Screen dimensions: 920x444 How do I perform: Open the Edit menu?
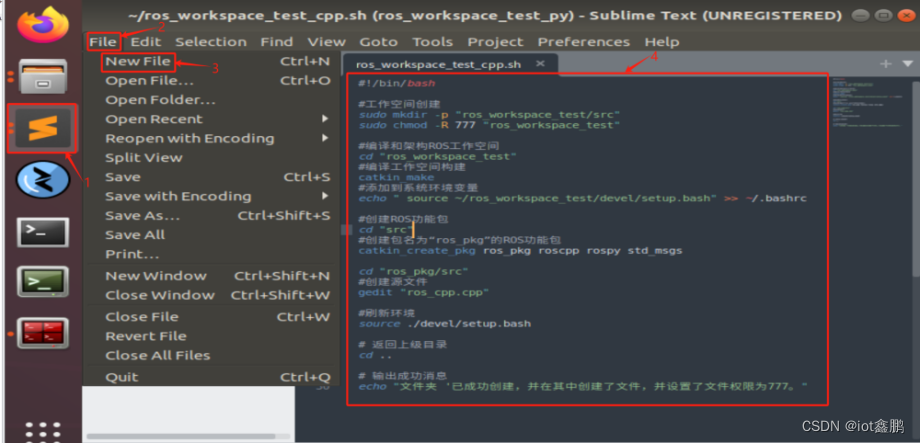tap(146, 42)
